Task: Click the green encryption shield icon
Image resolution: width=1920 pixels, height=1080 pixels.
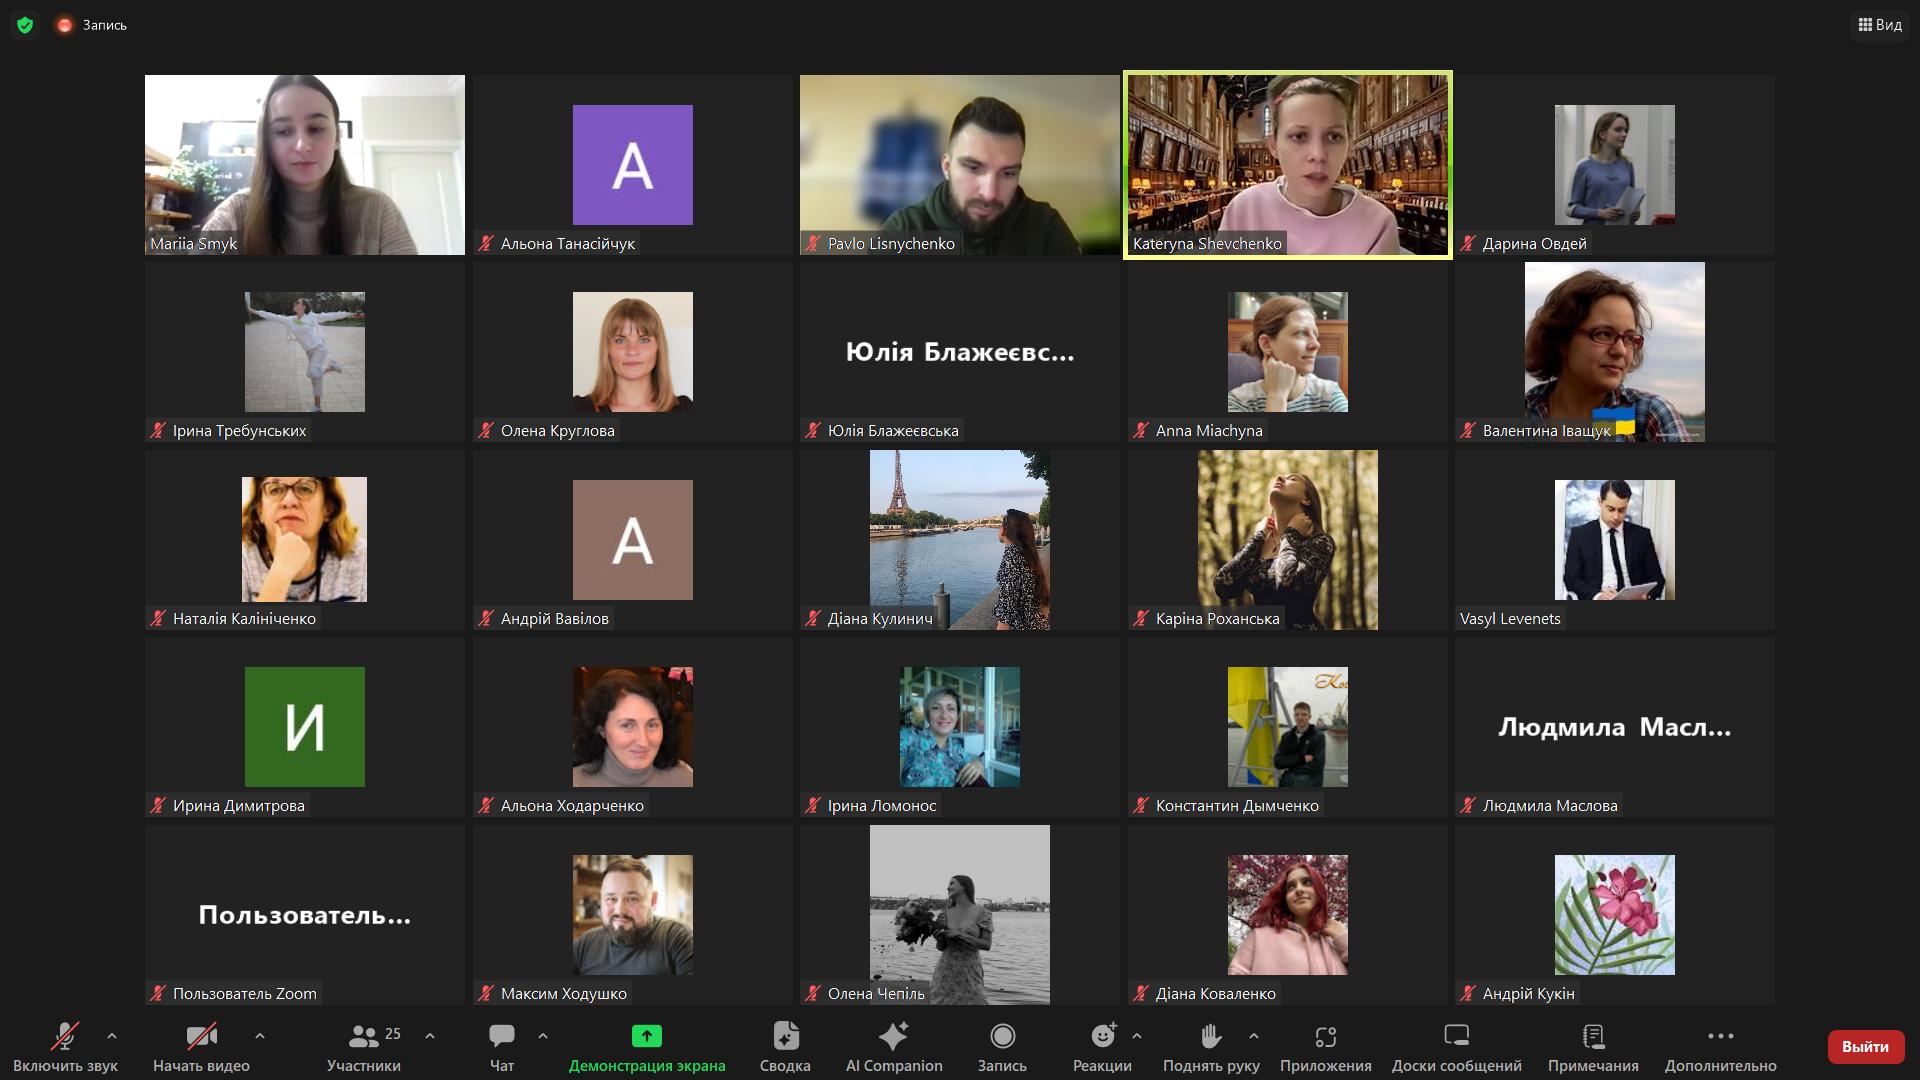Action: (x=25, y=25)
